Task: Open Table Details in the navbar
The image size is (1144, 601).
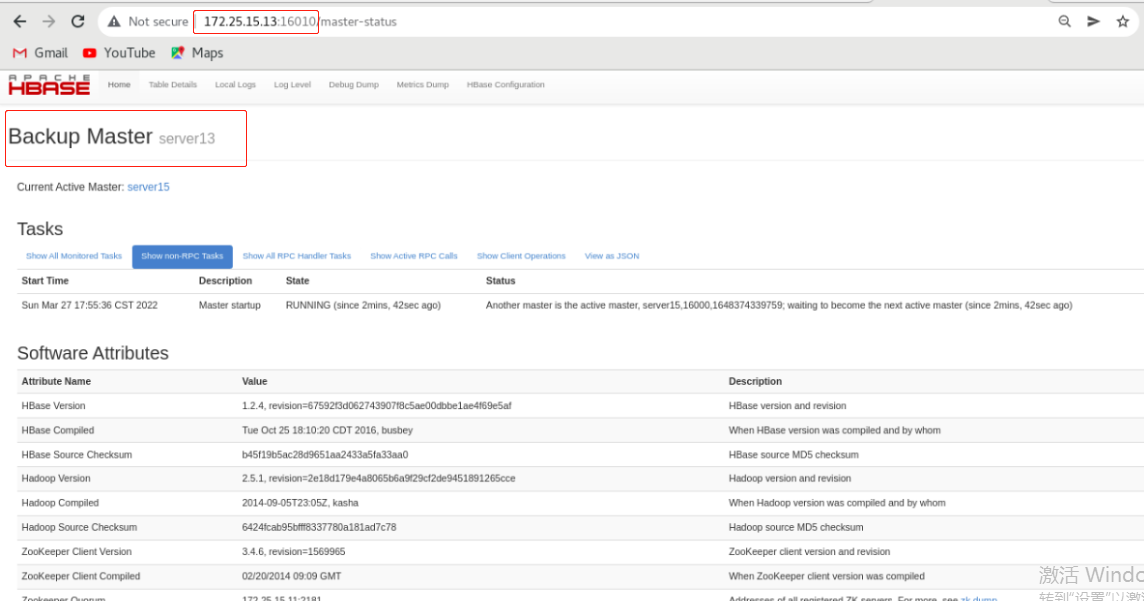Action: 173,85
